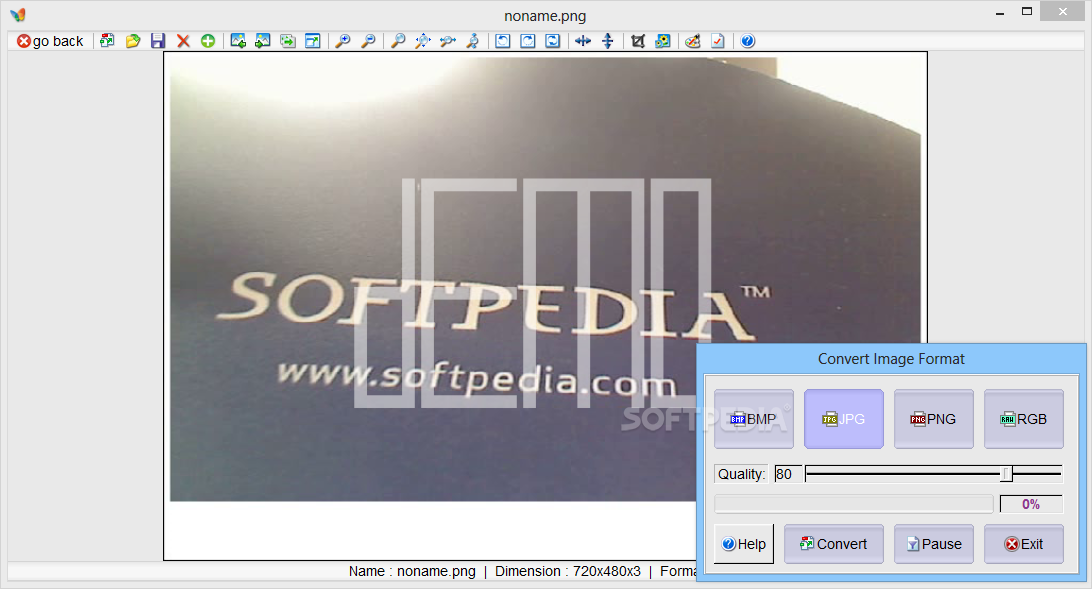Select the crop tool icon
The width and height of the screenshot is (1092, 589).
click(638, 41)
